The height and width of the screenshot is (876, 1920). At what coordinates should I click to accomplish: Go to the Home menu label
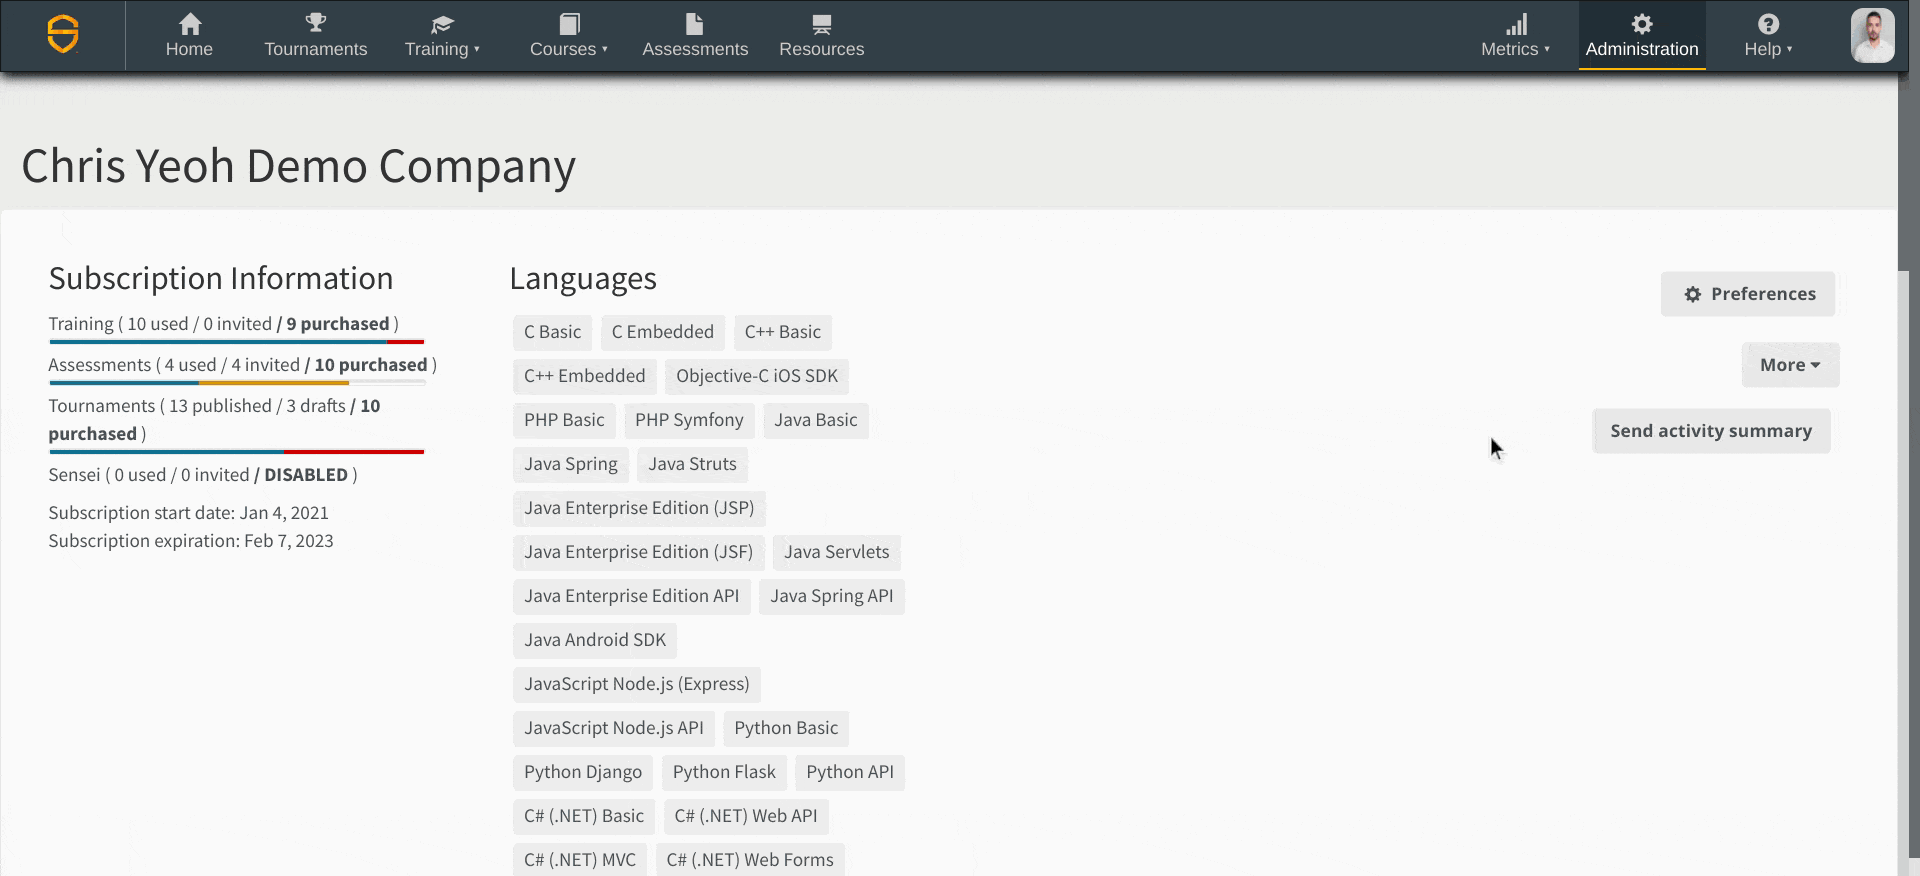pyautogui.click(x=189, y=49)
